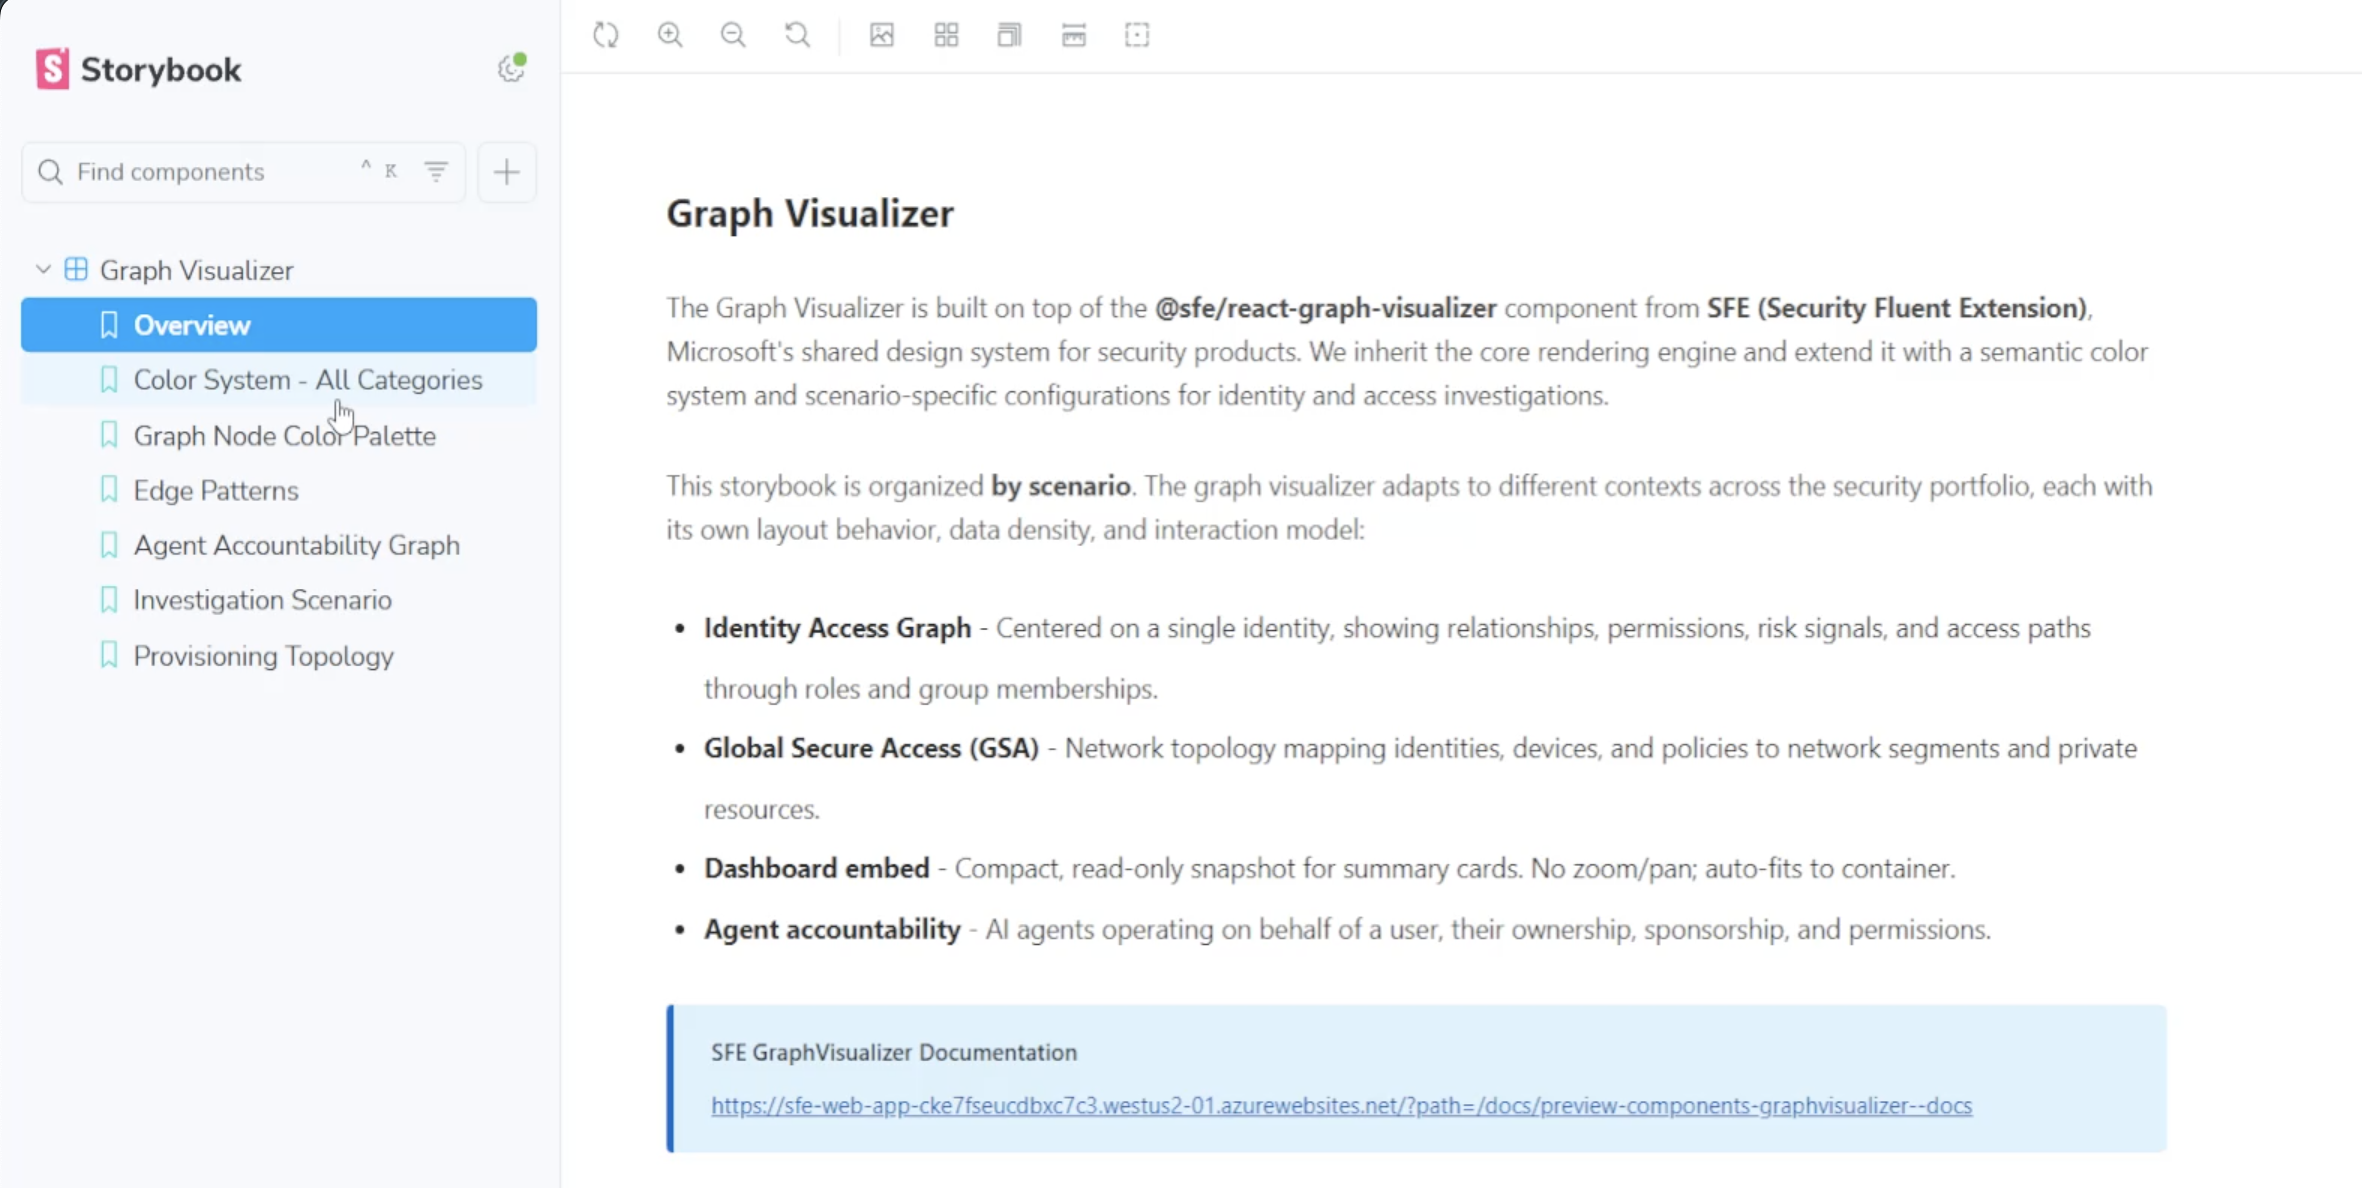The image size is (2362, 1188).
Task: Open the Storybook settings gear menu
Action: (x=512, y=68)
